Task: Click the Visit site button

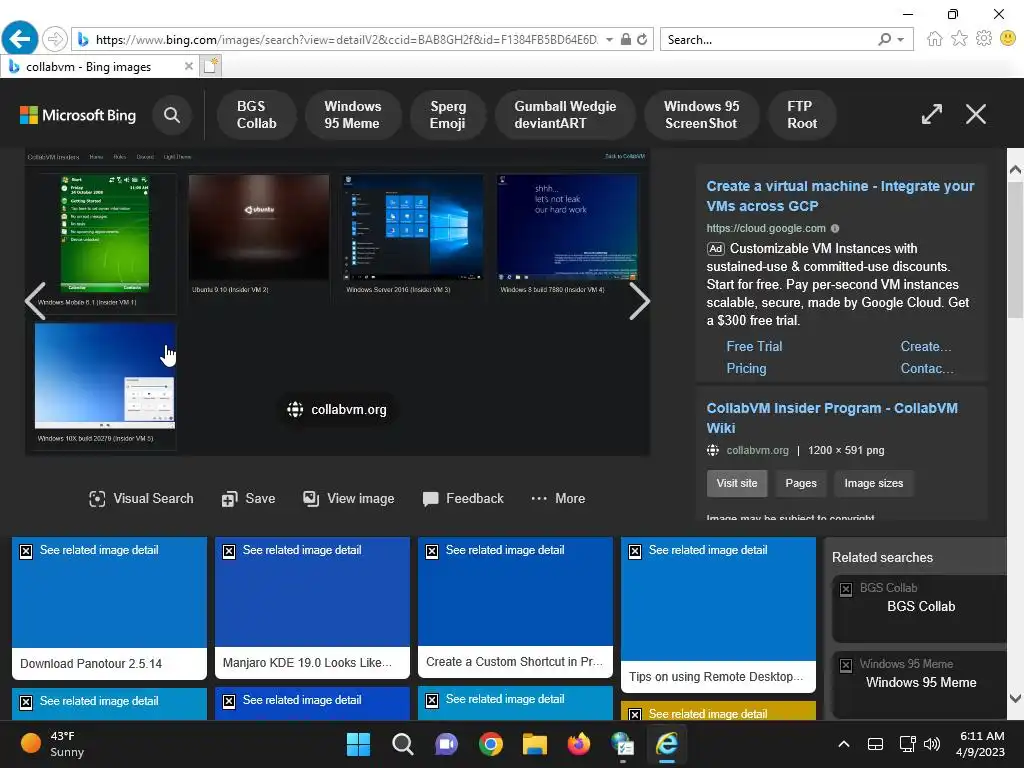Action: 737,483
